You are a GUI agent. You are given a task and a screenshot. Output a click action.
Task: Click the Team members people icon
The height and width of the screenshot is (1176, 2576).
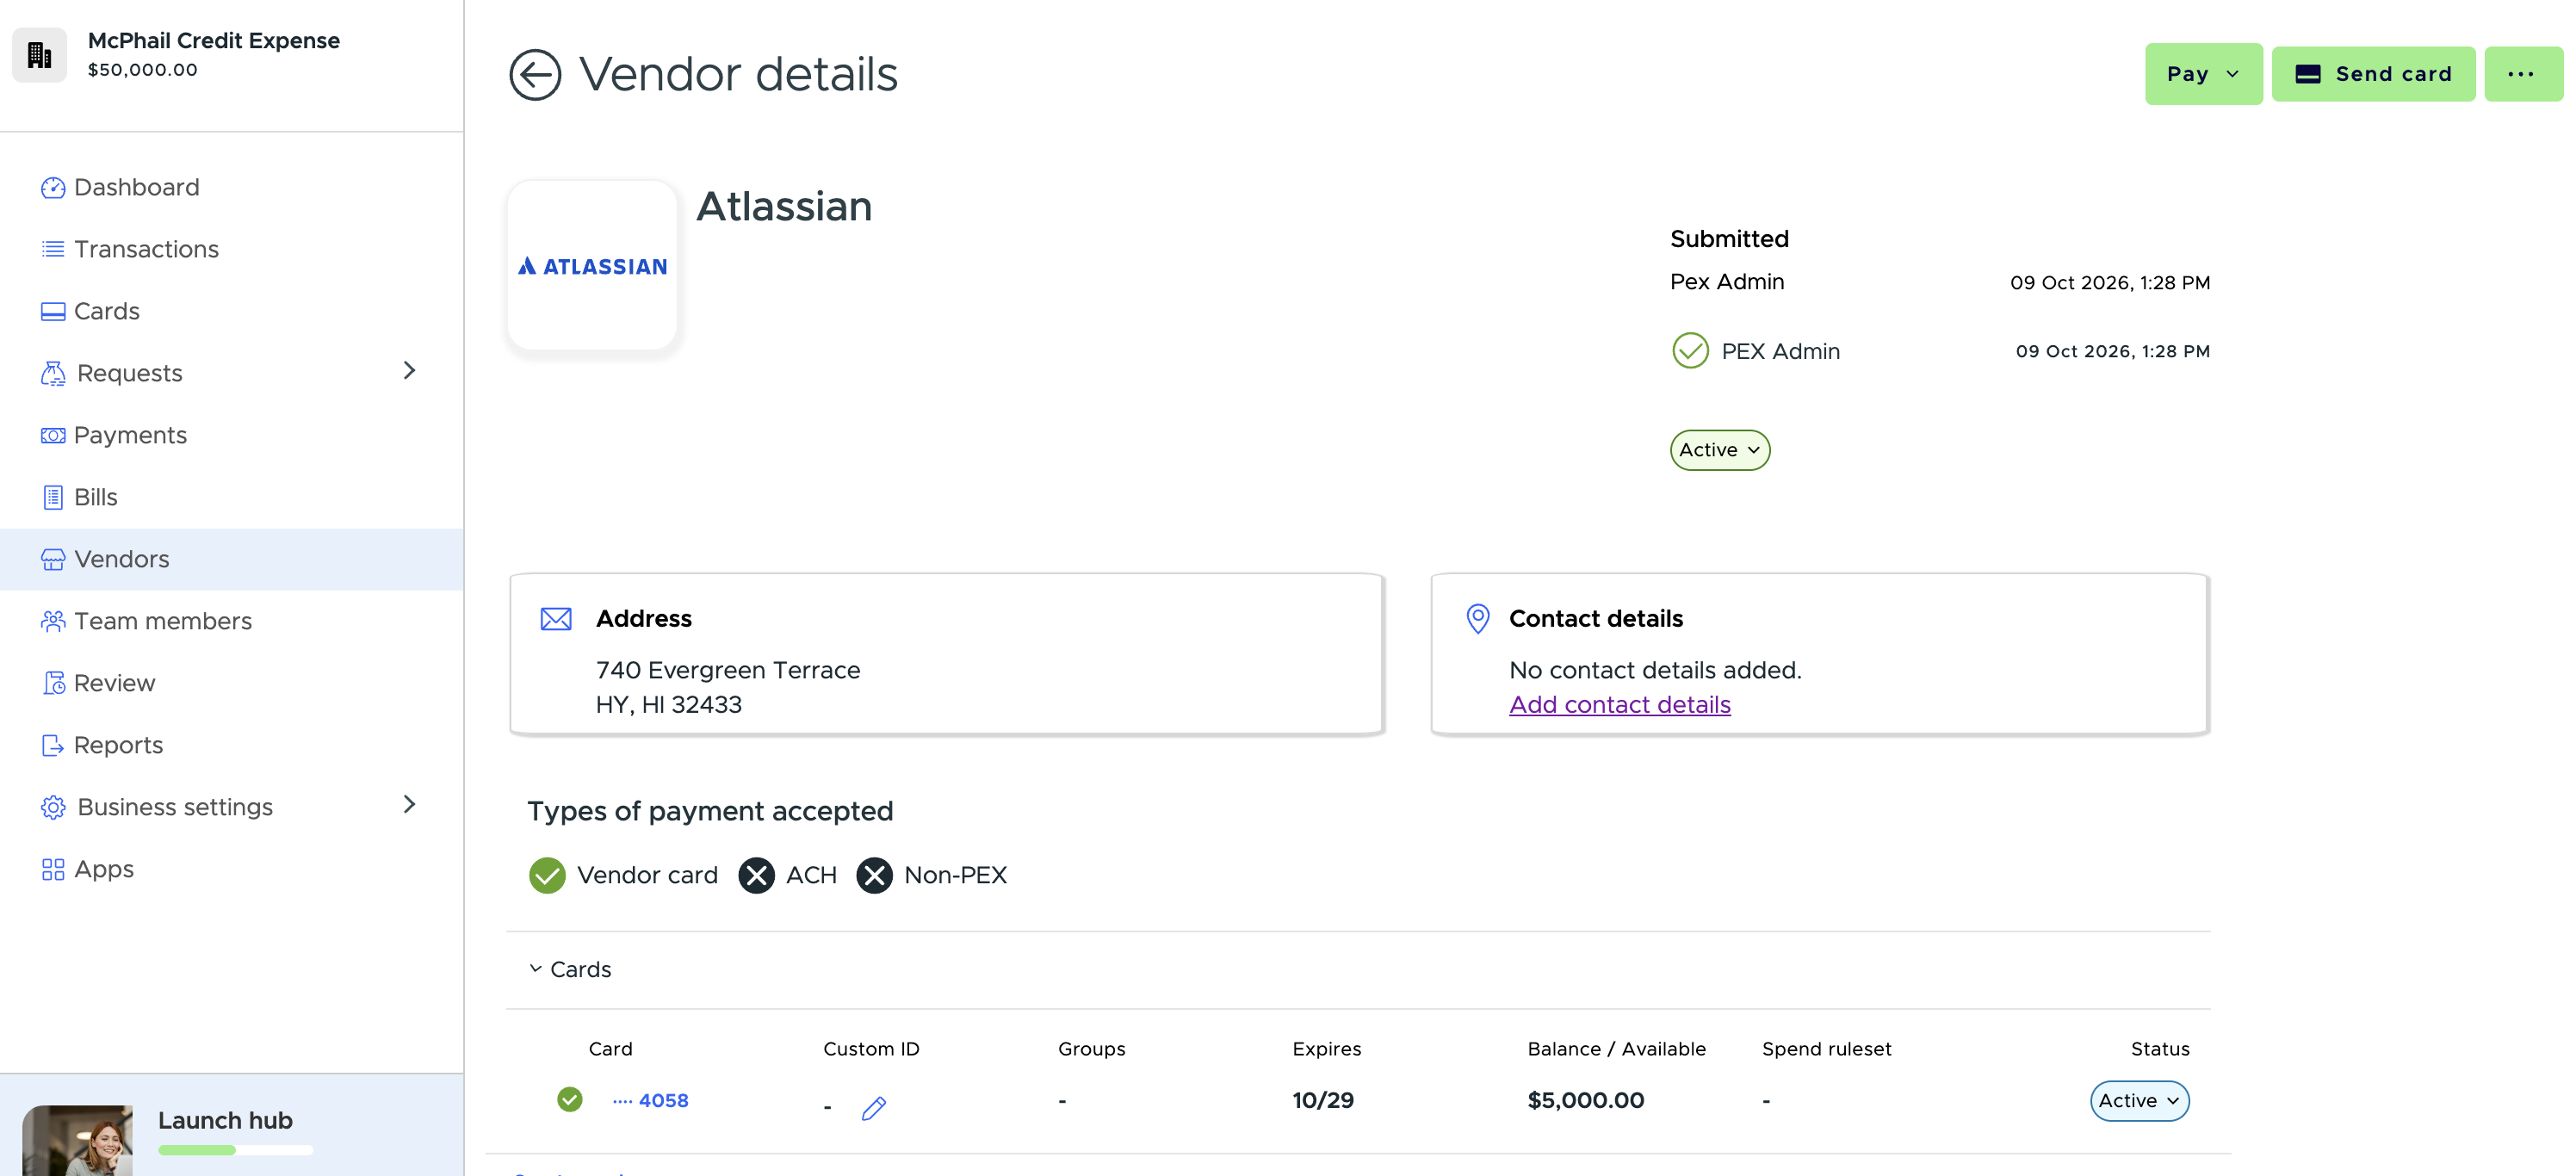point(53,621)
